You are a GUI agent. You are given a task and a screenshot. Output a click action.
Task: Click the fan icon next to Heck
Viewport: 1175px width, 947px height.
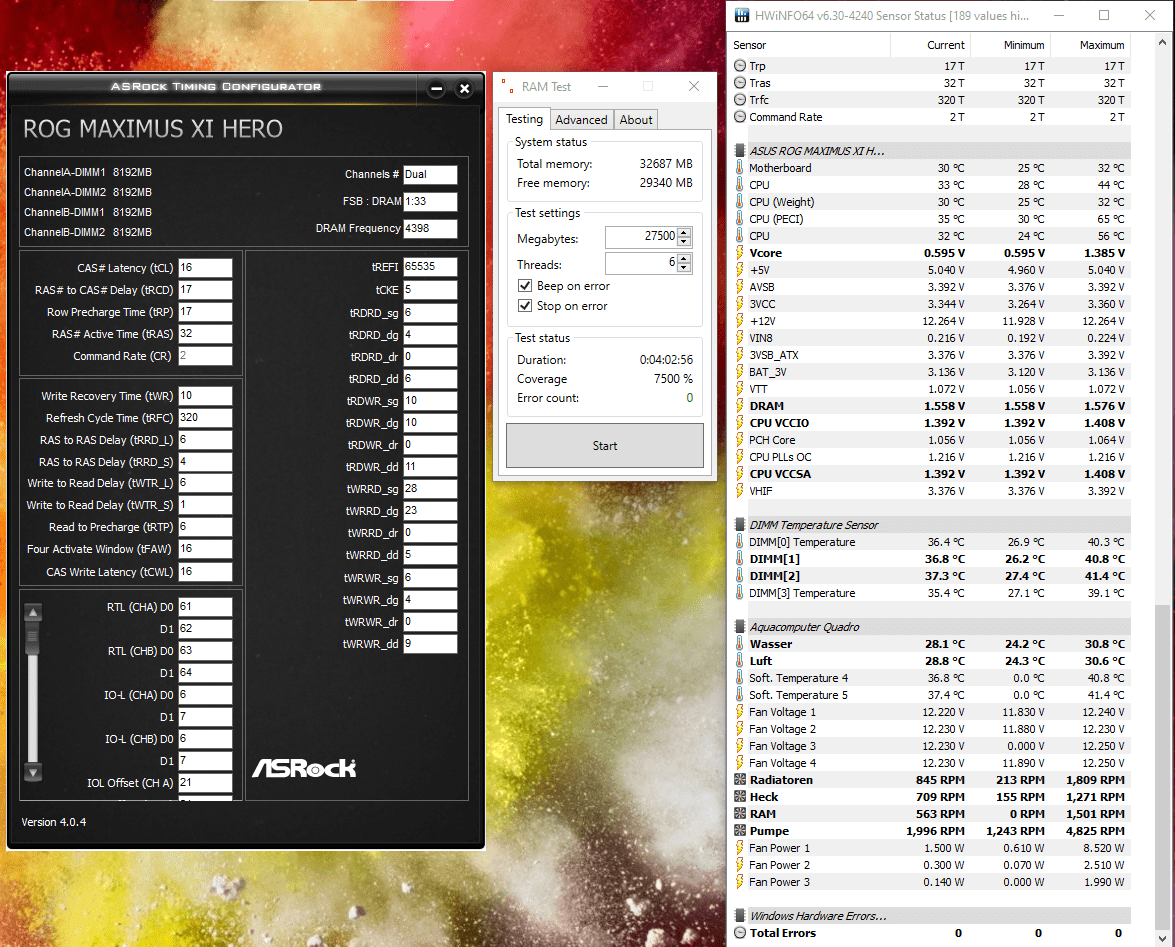point(740,797)
